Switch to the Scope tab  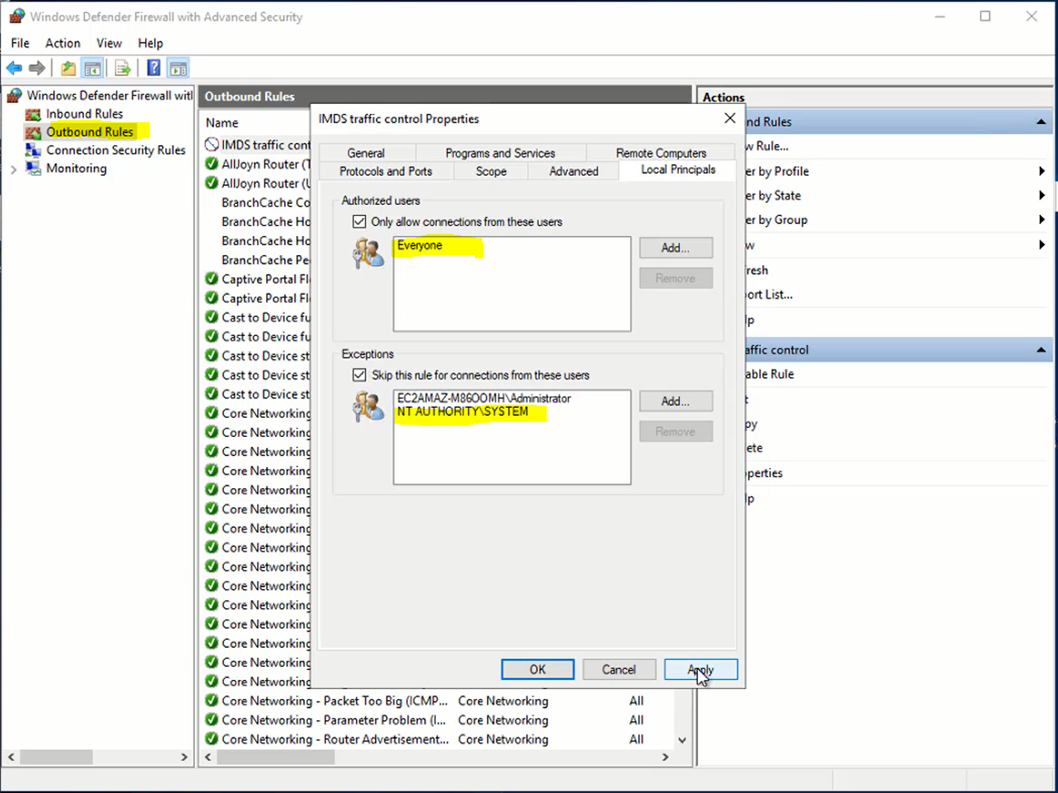pyautogui.click(x=491, y=171)
